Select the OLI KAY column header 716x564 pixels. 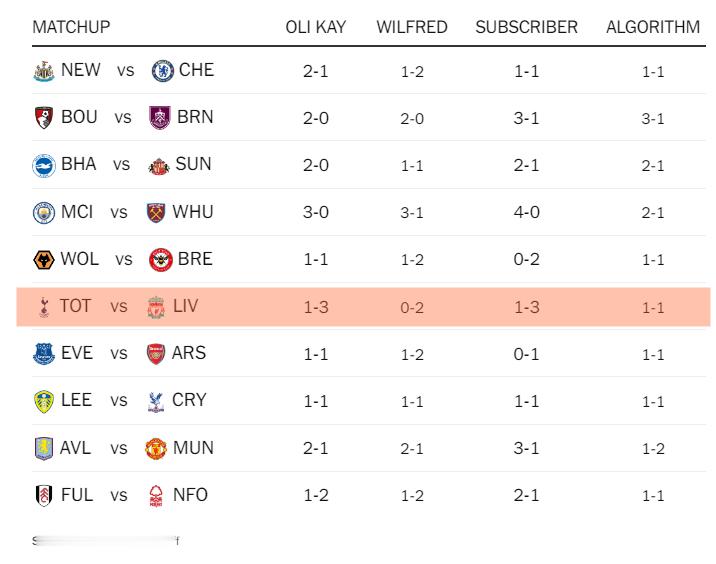coord(316,27)
